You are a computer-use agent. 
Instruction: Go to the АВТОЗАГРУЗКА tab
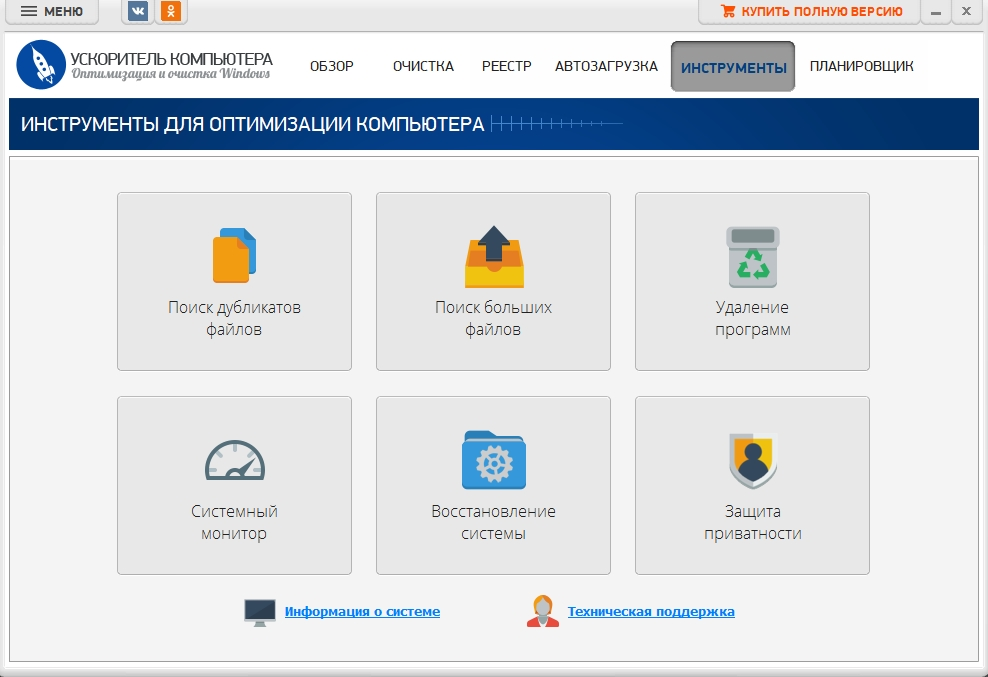(606, 66)
